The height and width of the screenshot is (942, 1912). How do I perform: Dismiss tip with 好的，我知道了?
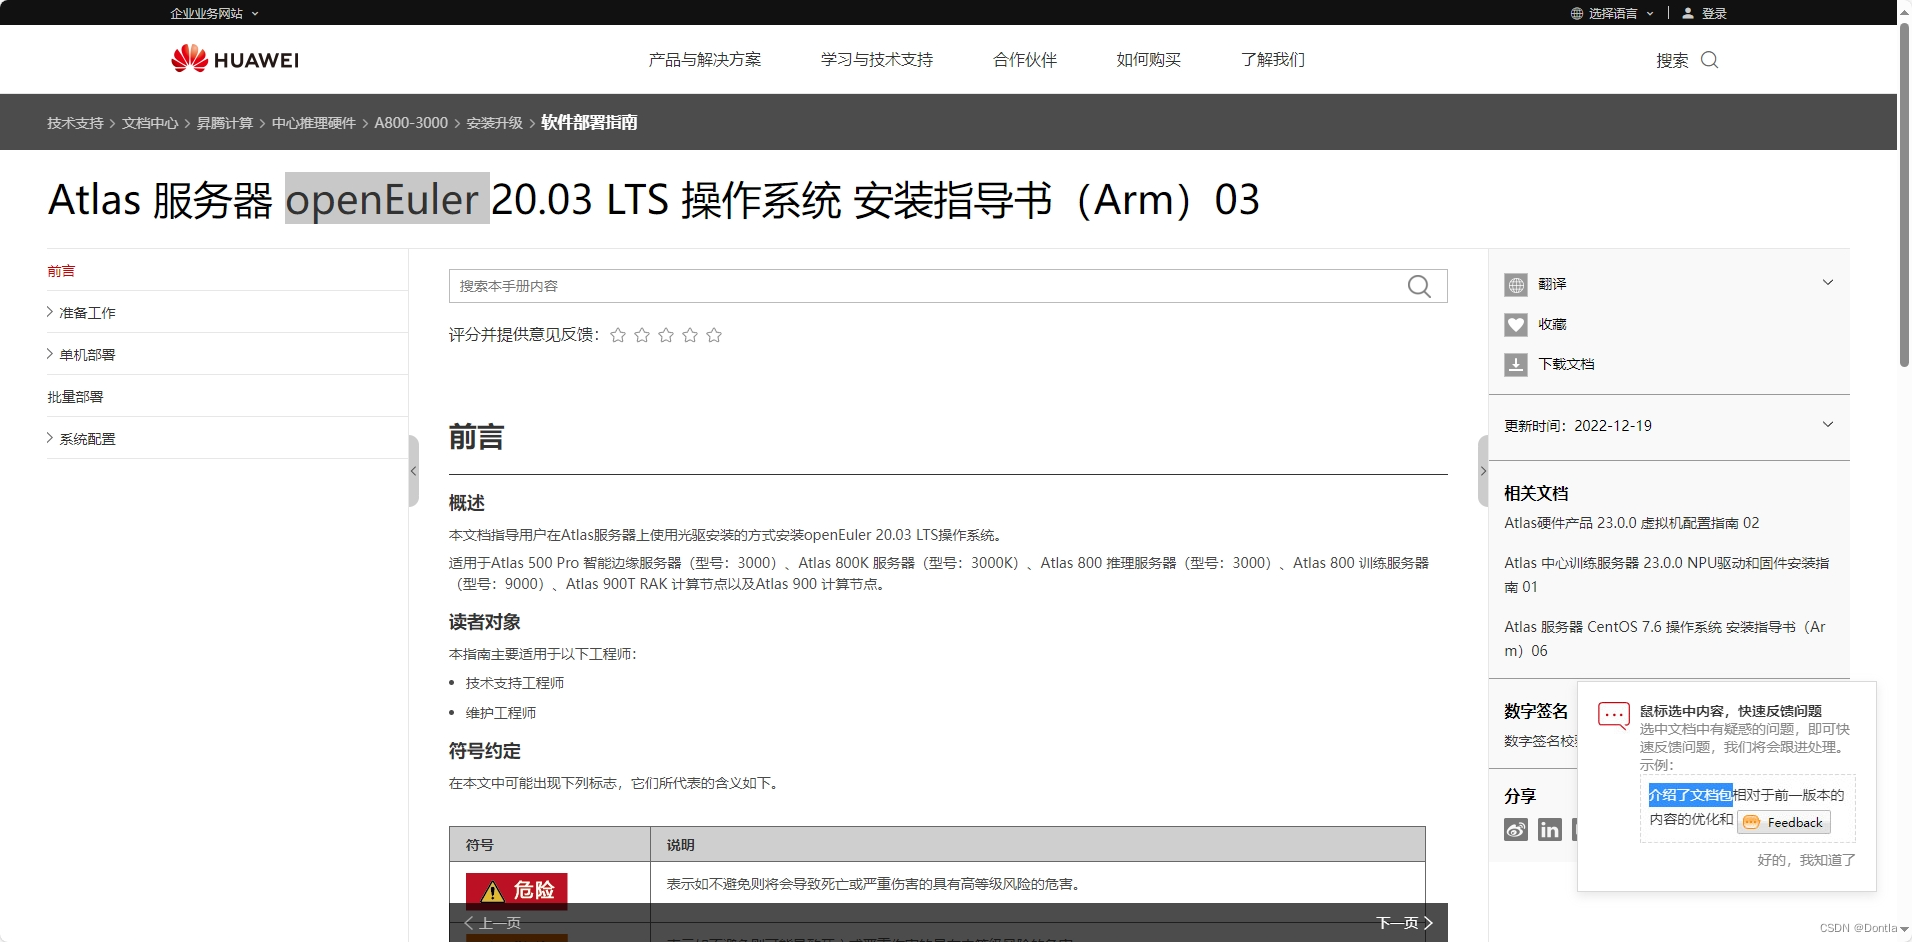pos(1806,860)
